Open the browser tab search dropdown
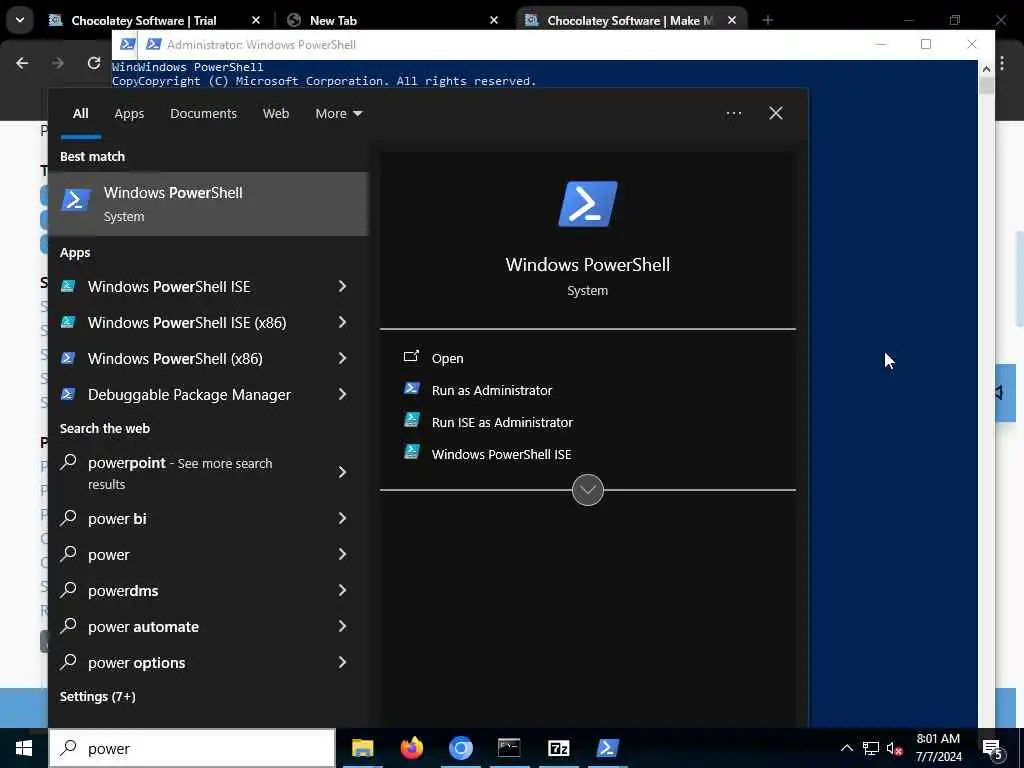 tap(20, 20)
